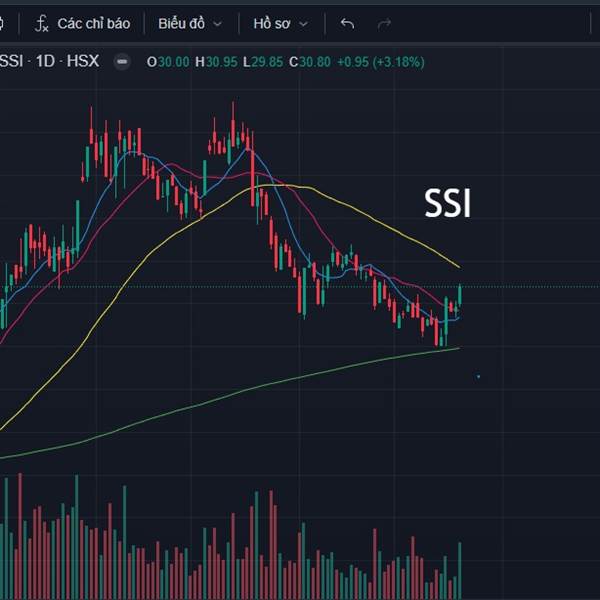Click the undo arrow

(x=347, y=23)
